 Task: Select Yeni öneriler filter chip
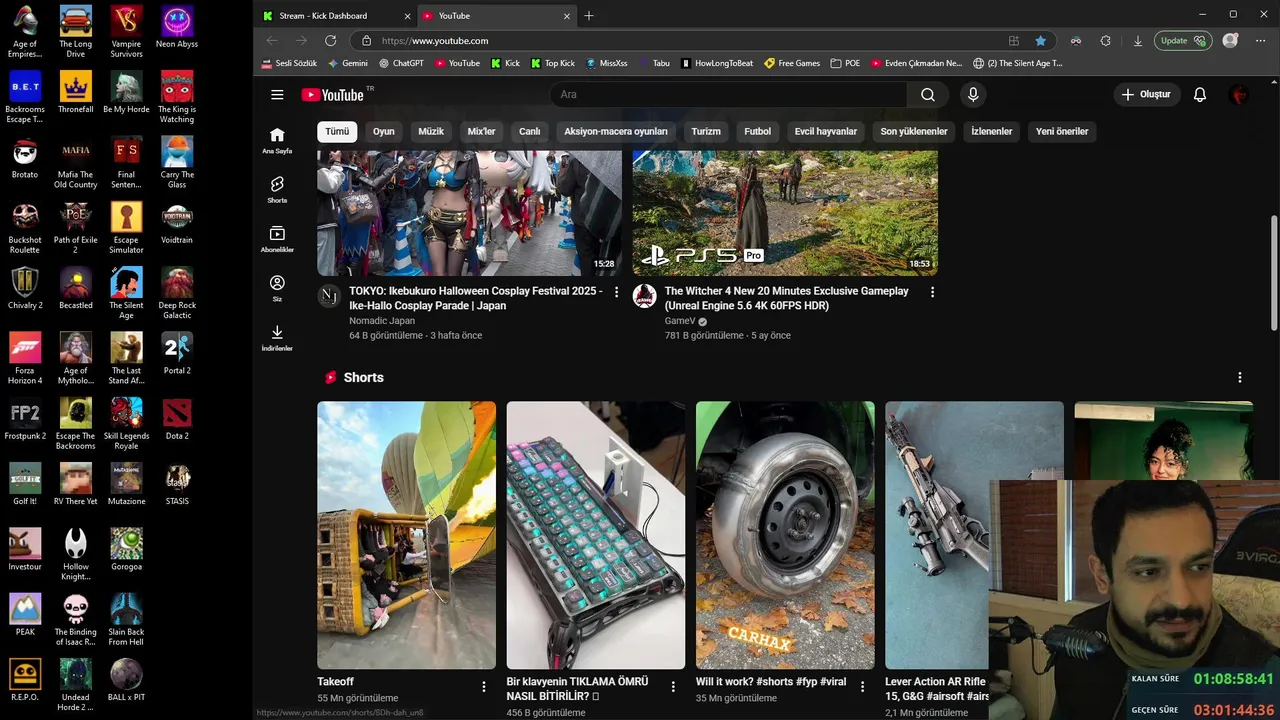[1062, 131]
